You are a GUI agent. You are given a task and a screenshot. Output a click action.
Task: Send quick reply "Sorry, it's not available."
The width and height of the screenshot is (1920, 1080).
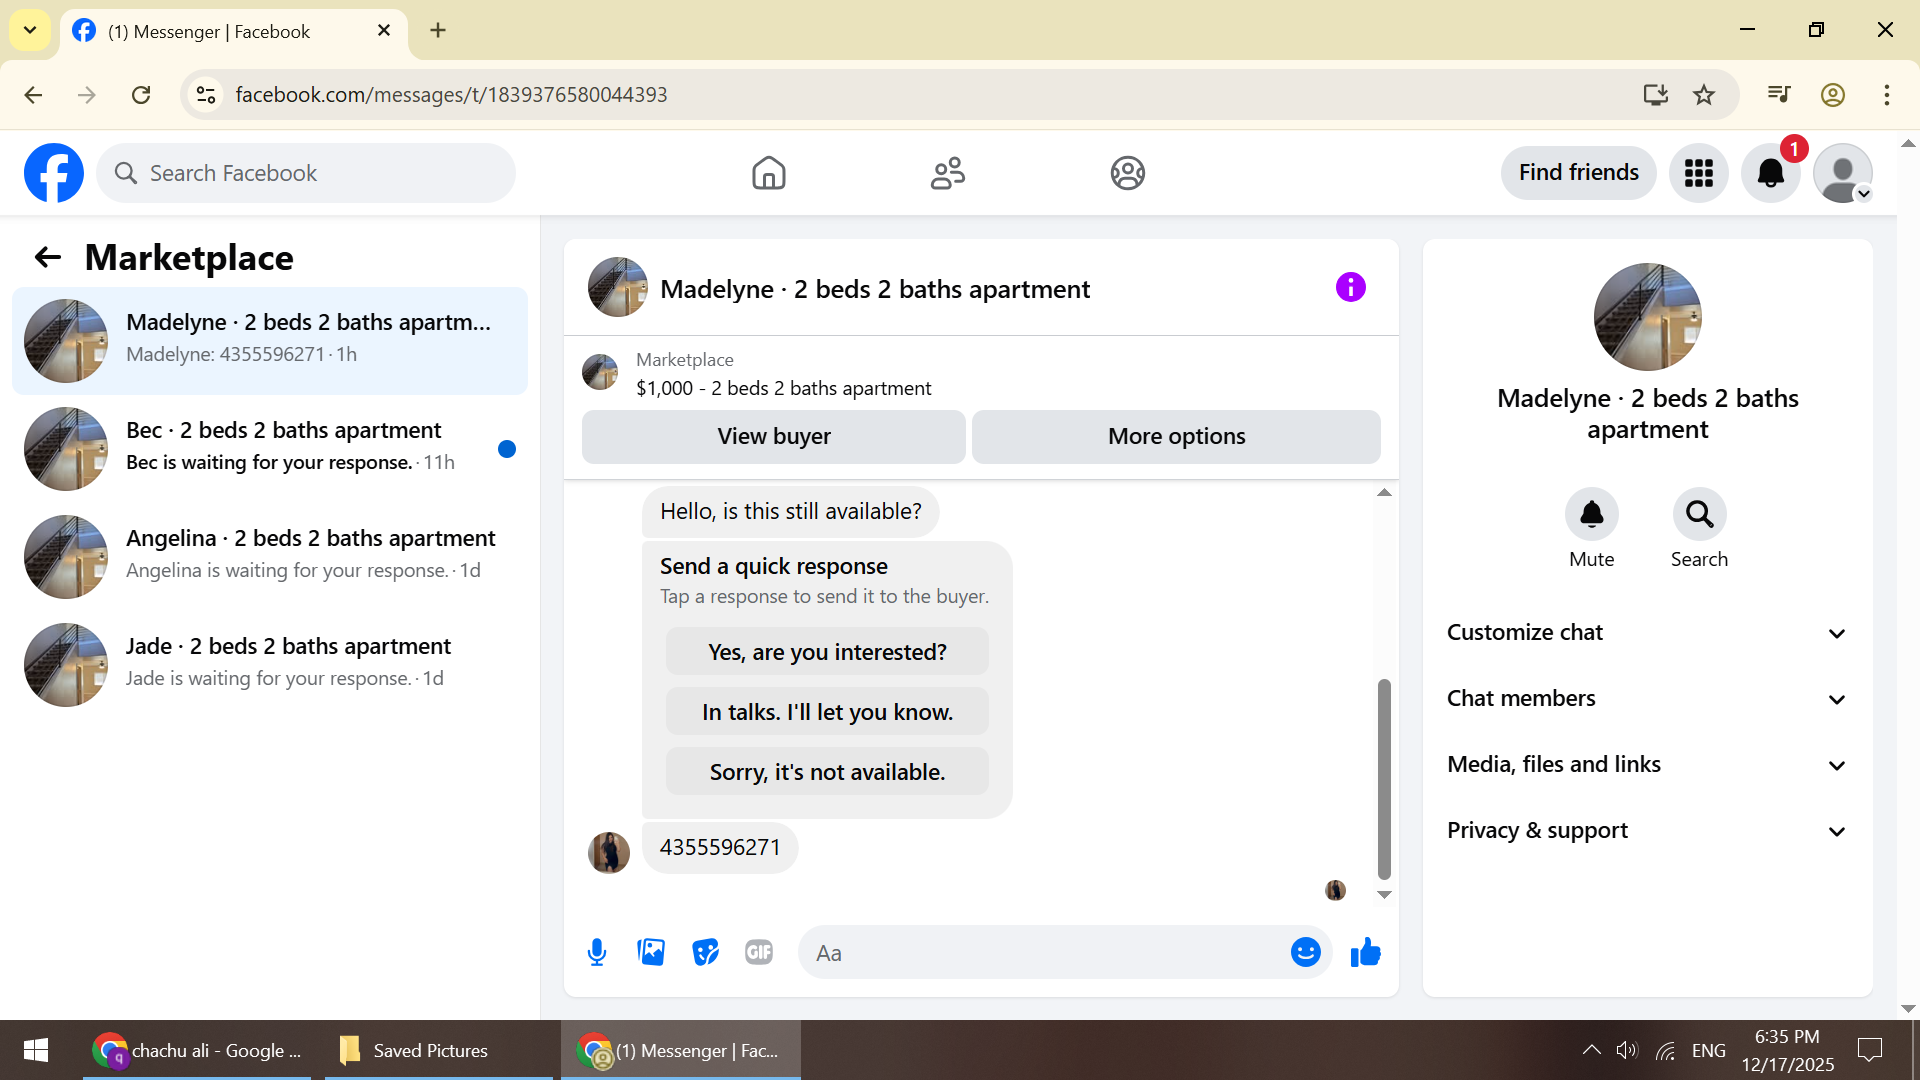click(x=827, y=772)
